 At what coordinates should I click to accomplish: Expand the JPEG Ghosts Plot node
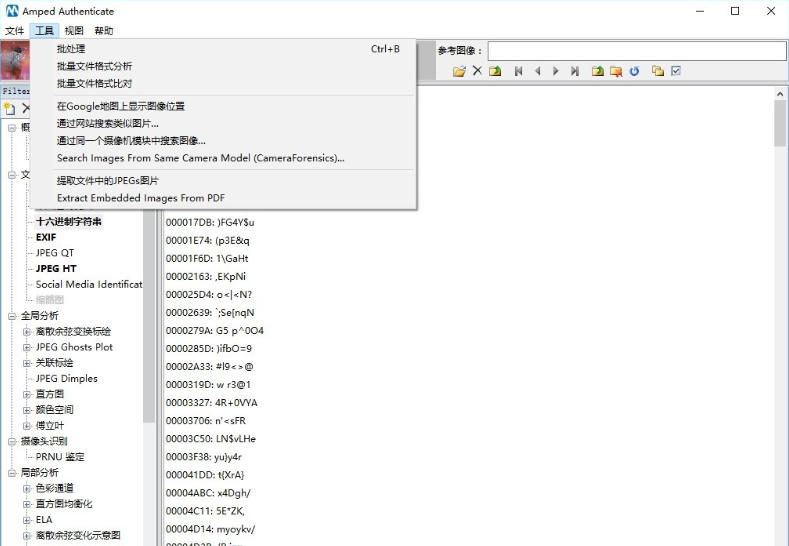coord(27,347)
